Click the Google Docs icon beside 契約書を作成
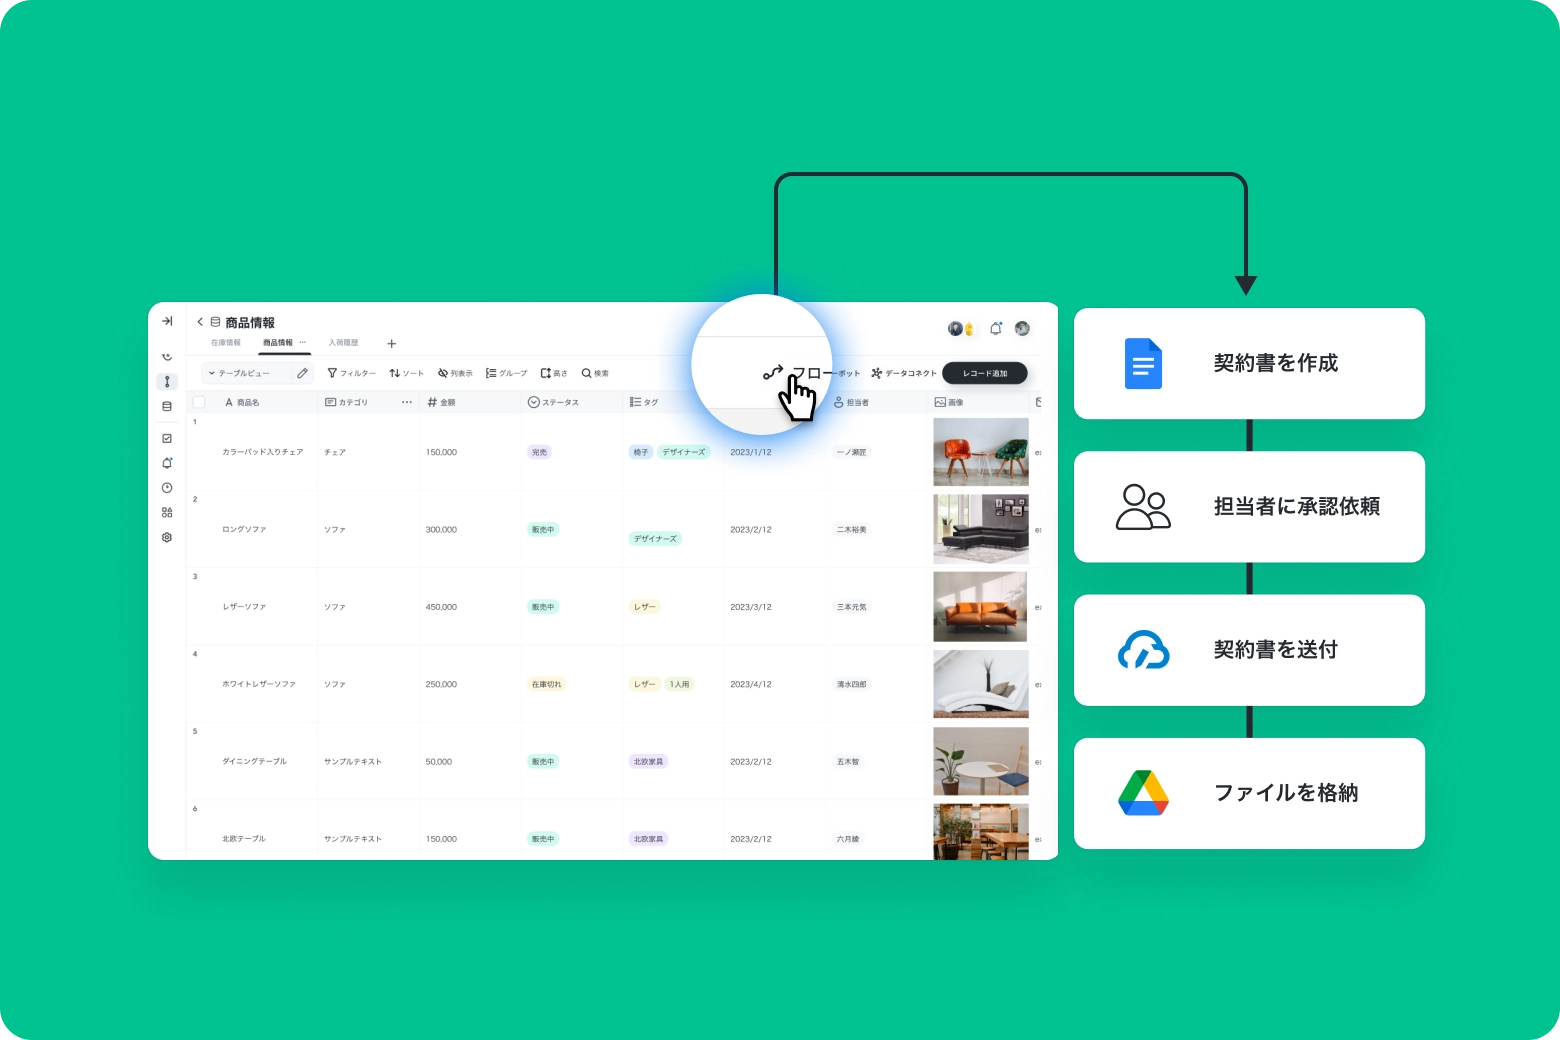 pos(1142,363)
